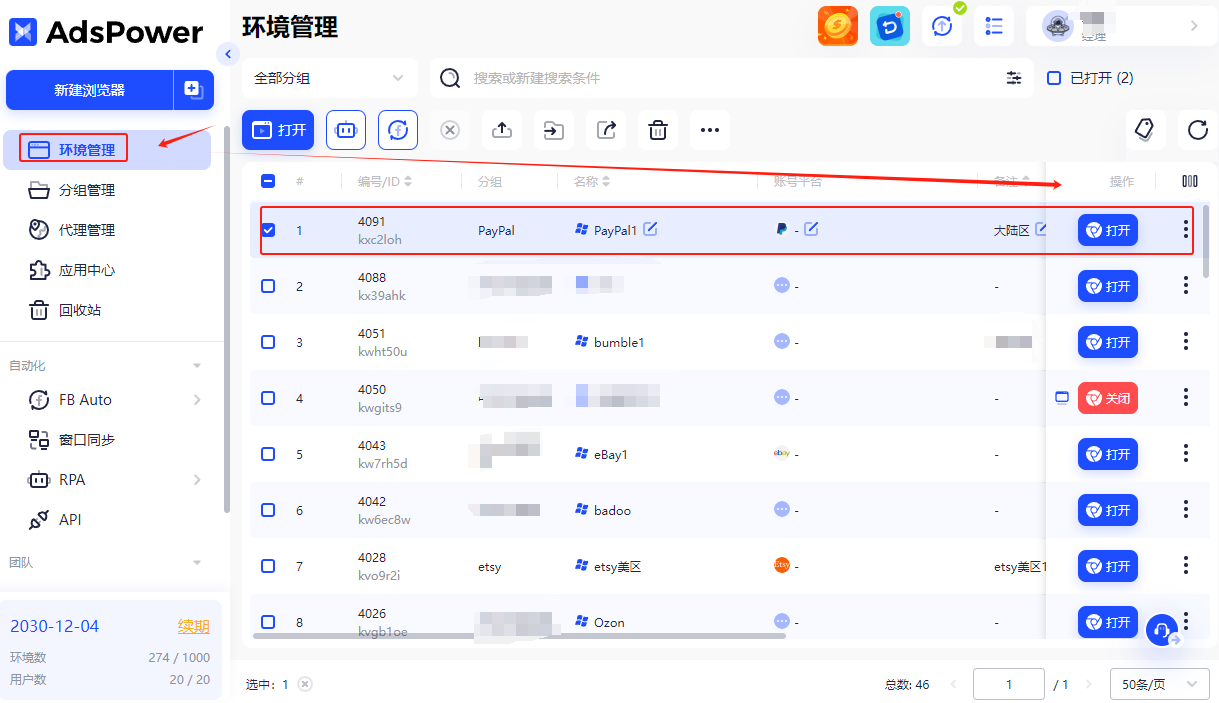Edit the PayPal1 name pencil icon

pyautogui.click(x=650, y=229)
